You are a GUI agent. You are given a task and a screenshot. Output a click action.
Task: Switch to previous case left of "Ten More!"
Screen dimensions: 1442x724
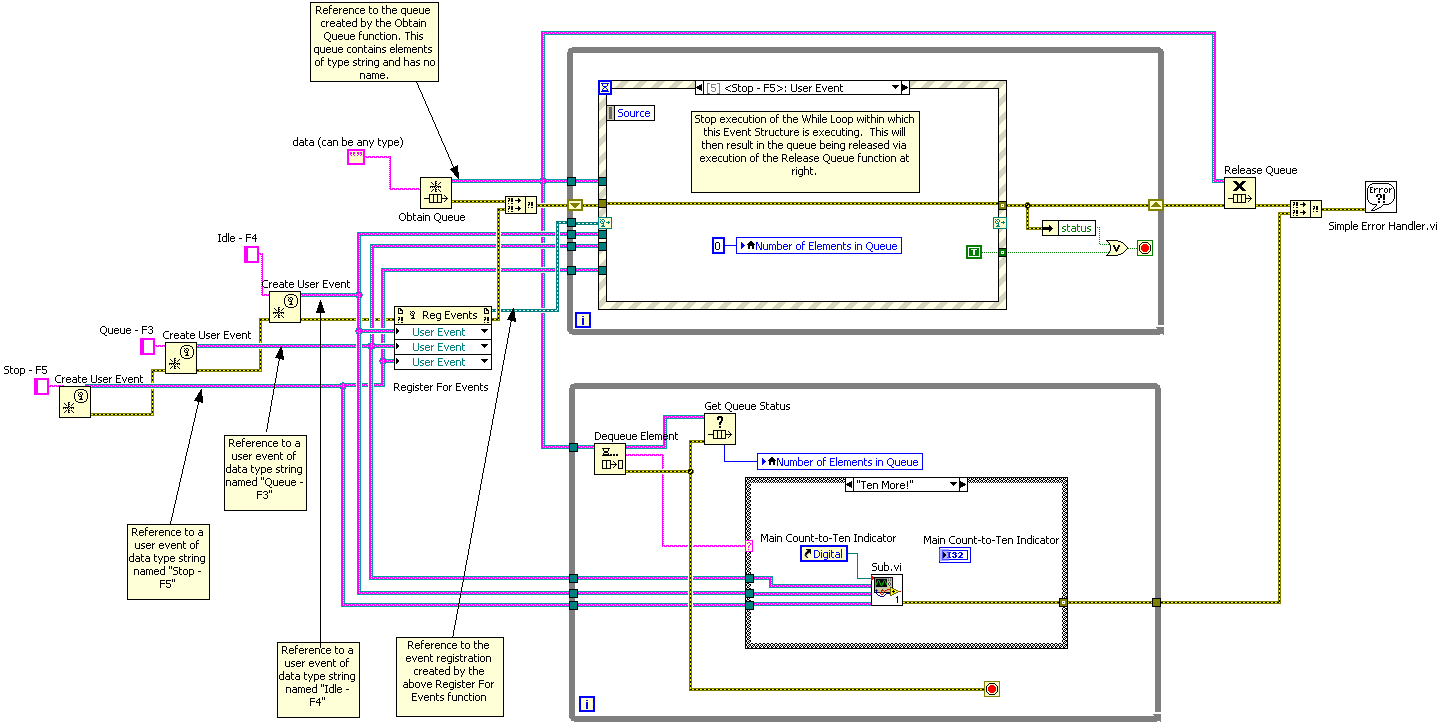[x=850, y=485]
